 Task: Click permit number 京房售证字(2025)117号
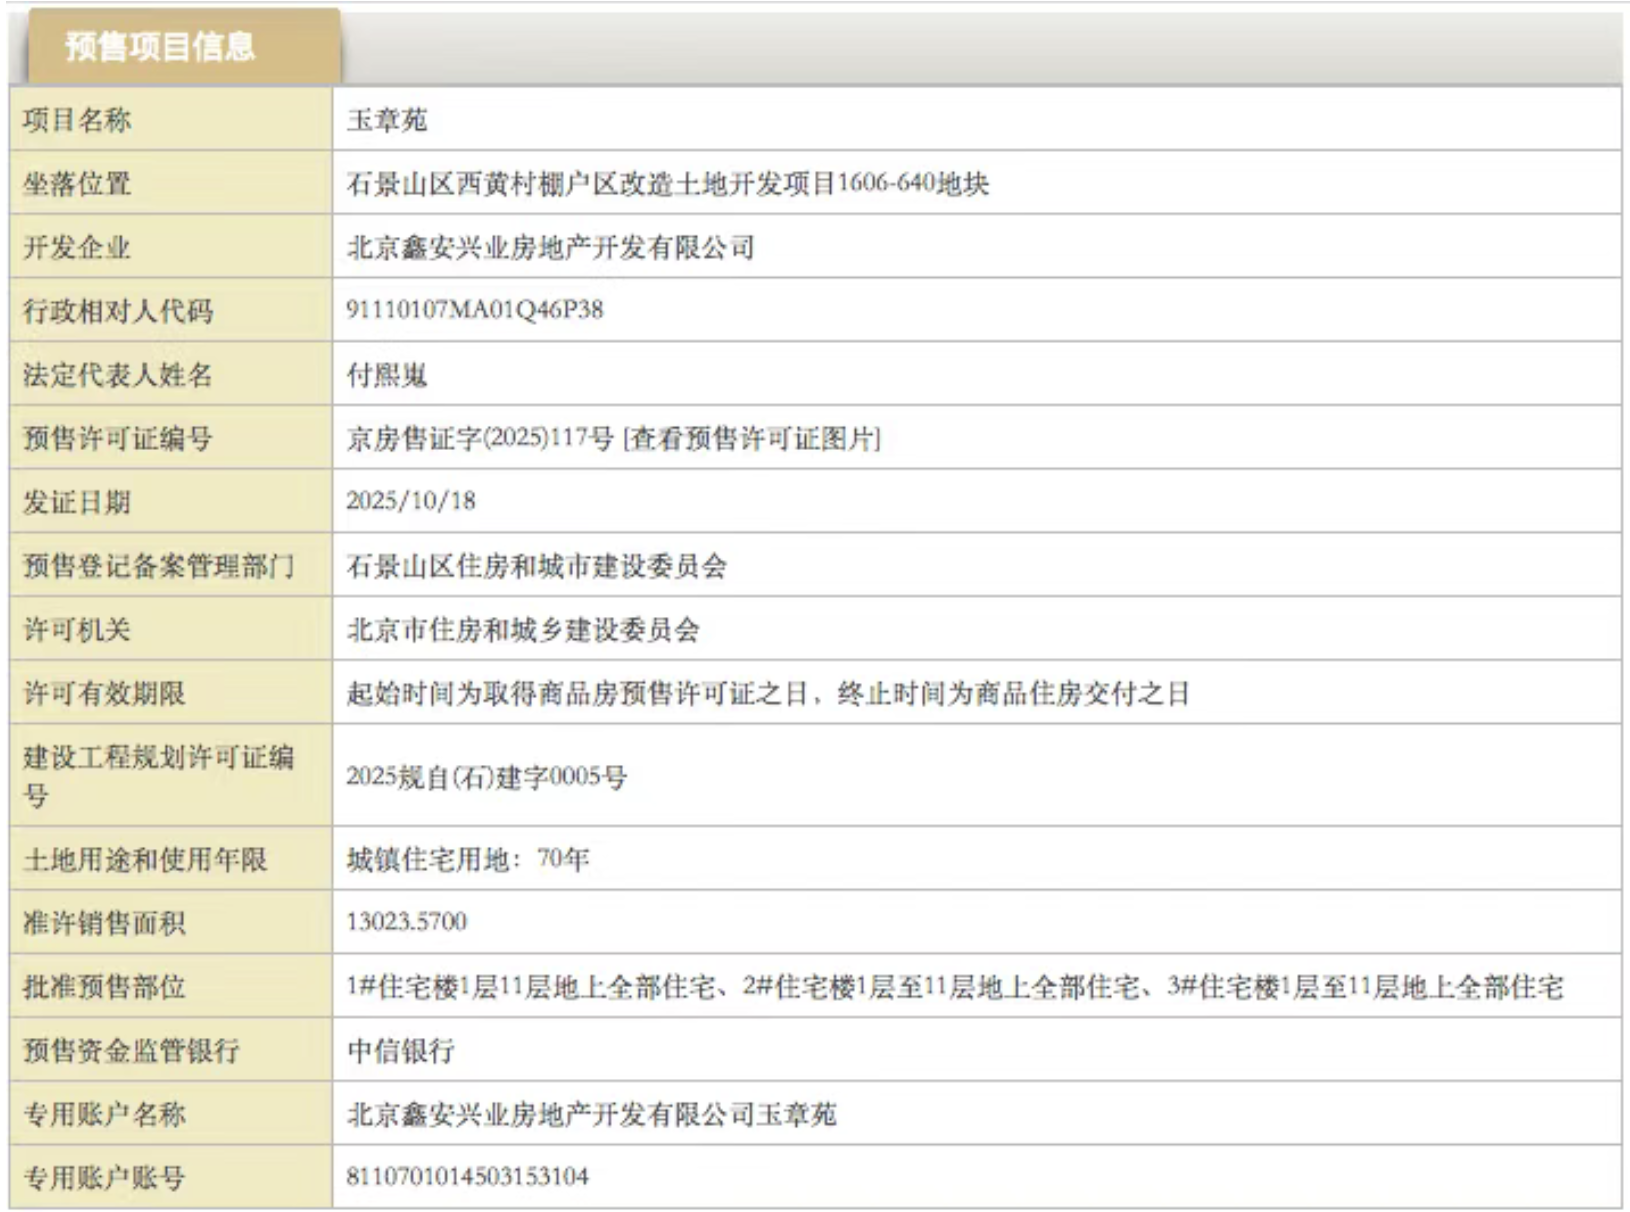479,438
